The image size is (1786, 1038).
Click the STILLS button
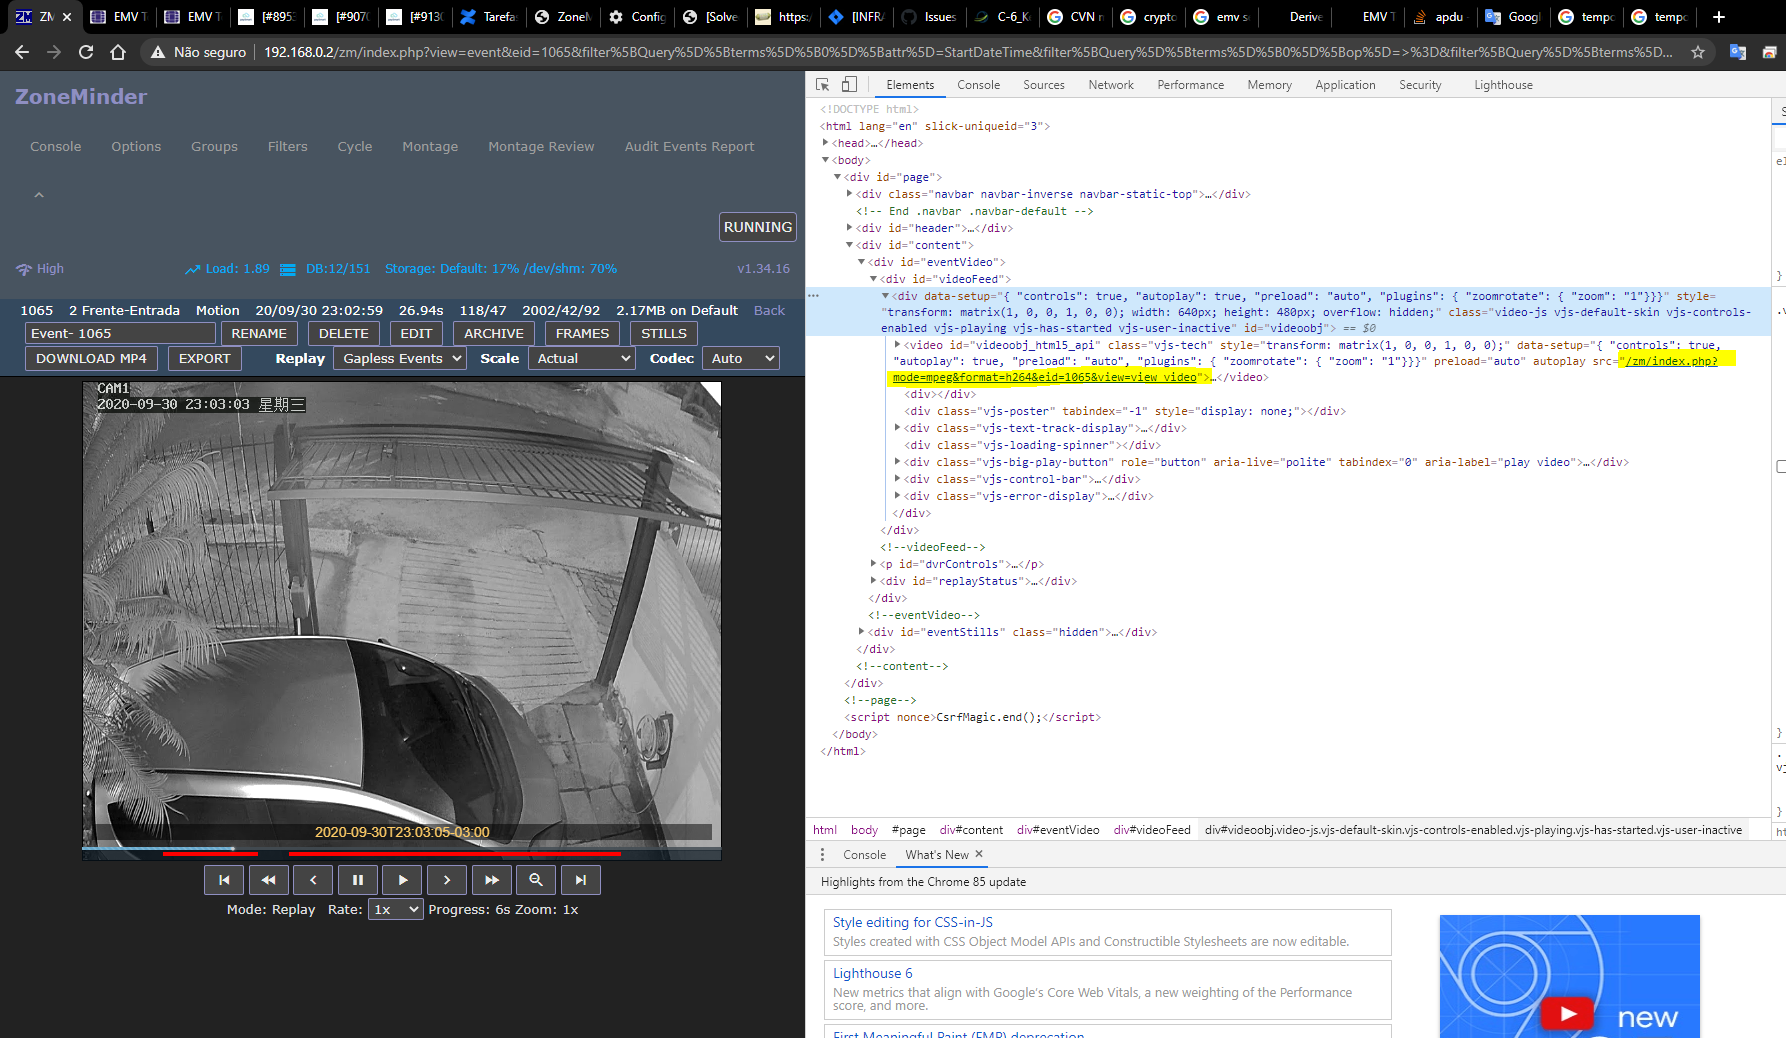(664, 333)
